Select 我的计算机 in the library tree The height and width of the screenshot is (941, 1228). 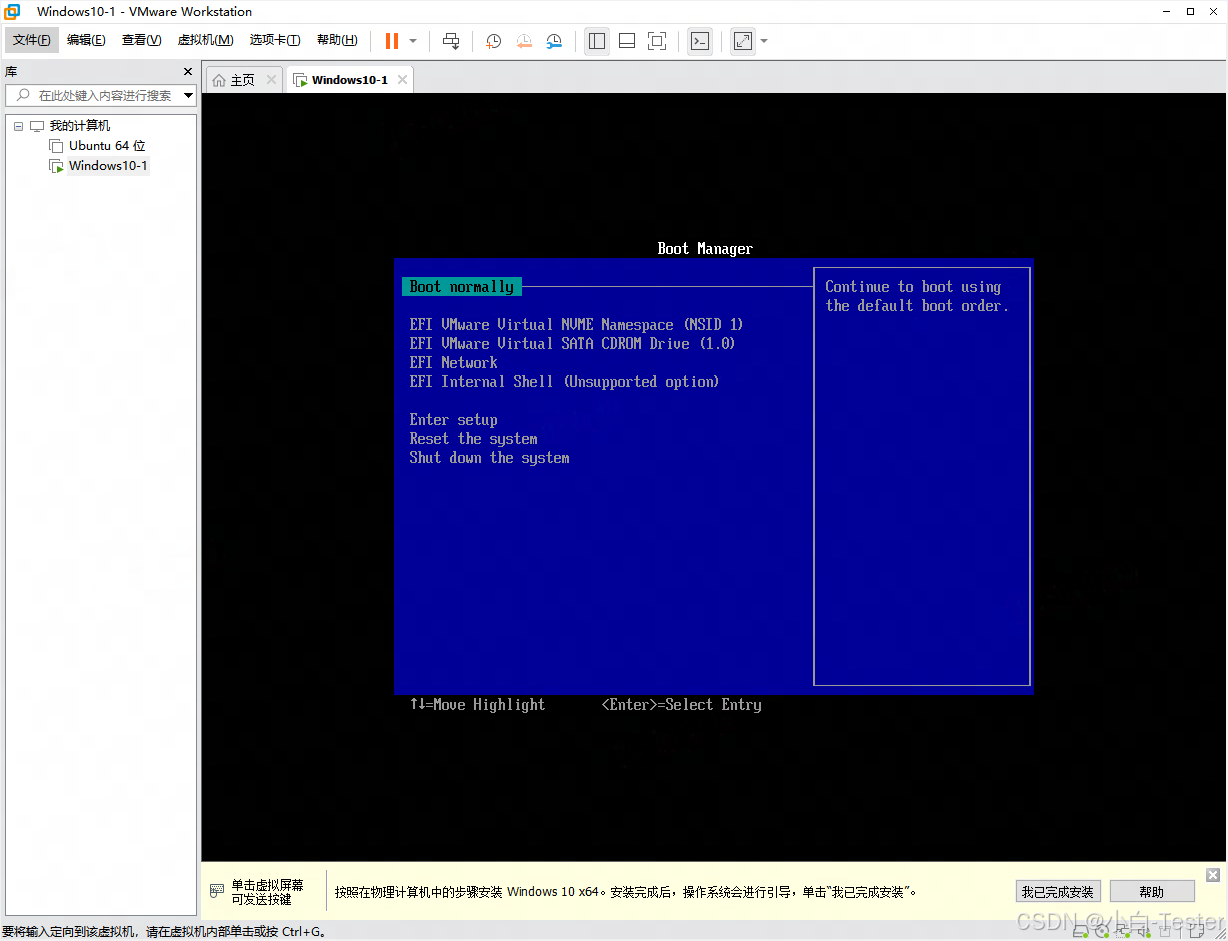coord(80,126)
